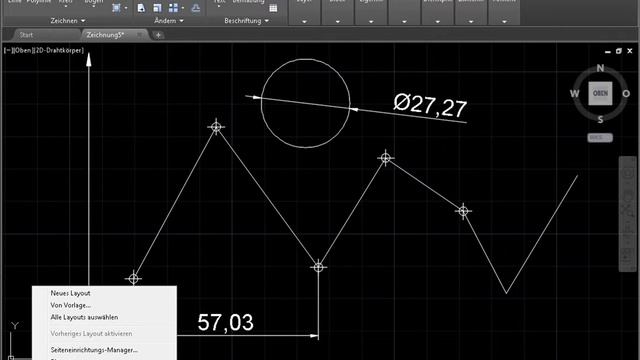
Task: Click the square region icon in Zeichnen panel
Action: click(x=116, y=8)
